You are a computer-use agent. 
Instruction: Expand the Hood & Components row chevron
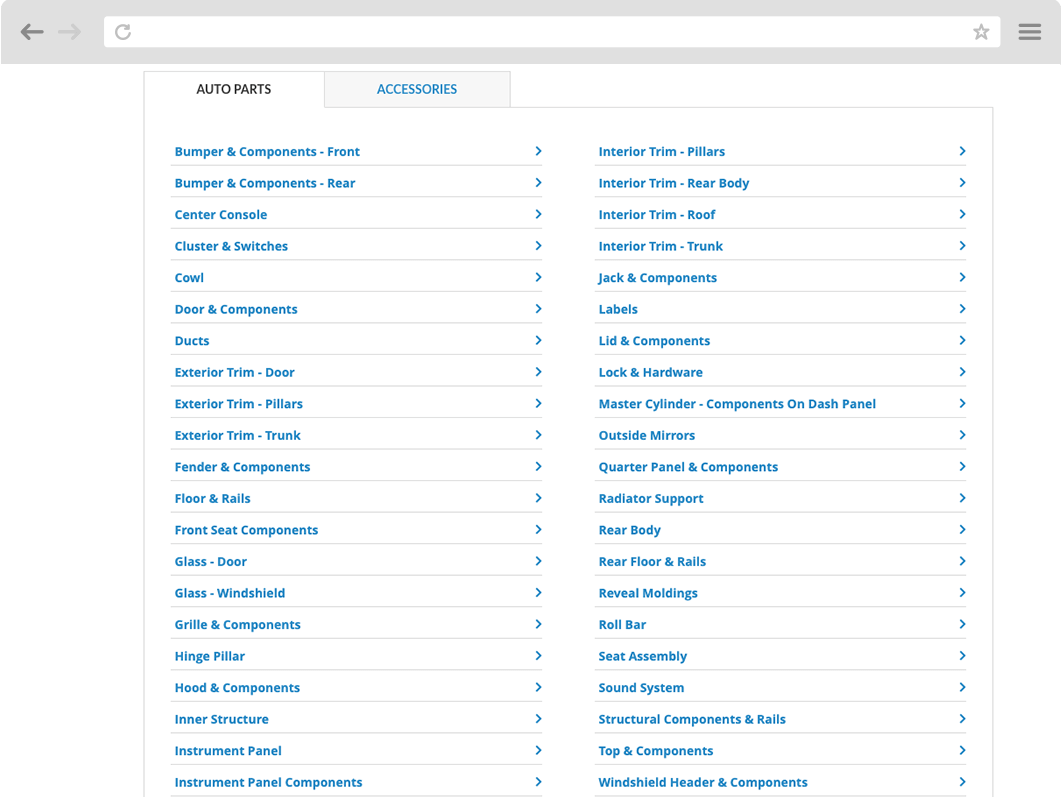tap(538, 687)
